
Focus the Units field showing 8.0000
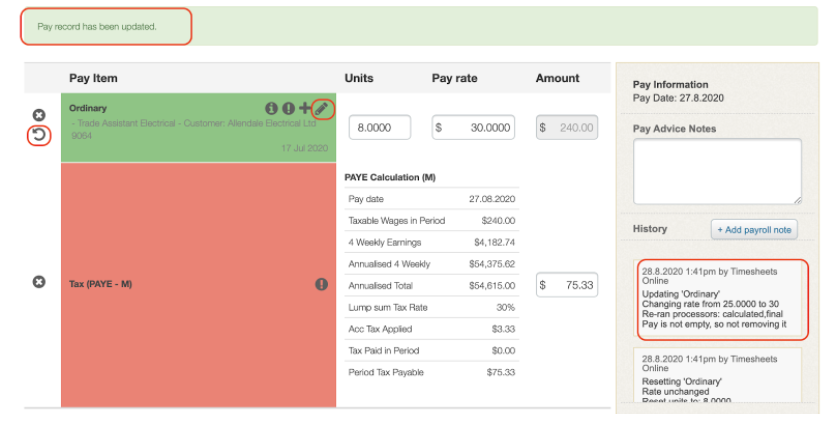click(379, 128)
